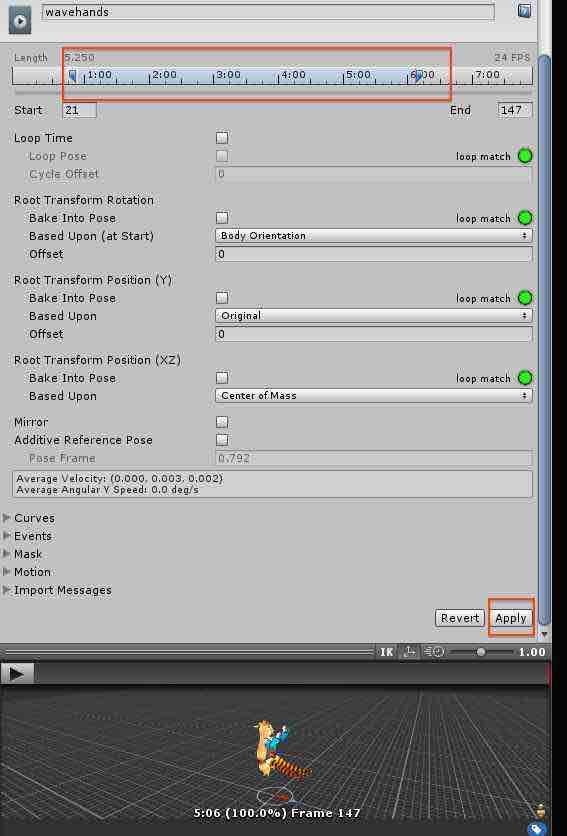Click Root Transform Position (Y) loop match indicator
The width and height of the screenshot is (567, 836).
click(x=525, y=298)
